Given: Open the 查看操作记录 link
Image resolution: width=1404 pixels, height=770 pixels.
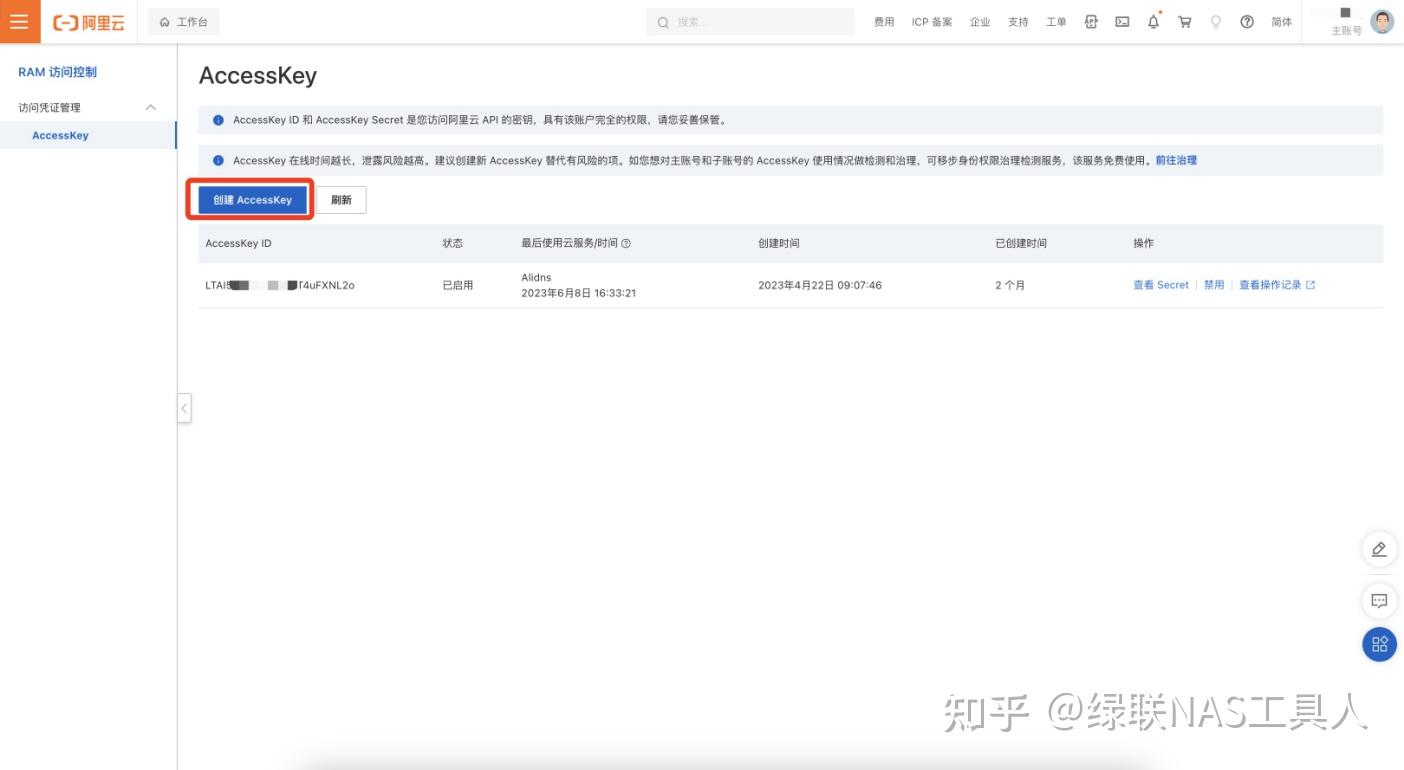Looking at the screenshot, I should [1270, 285].
